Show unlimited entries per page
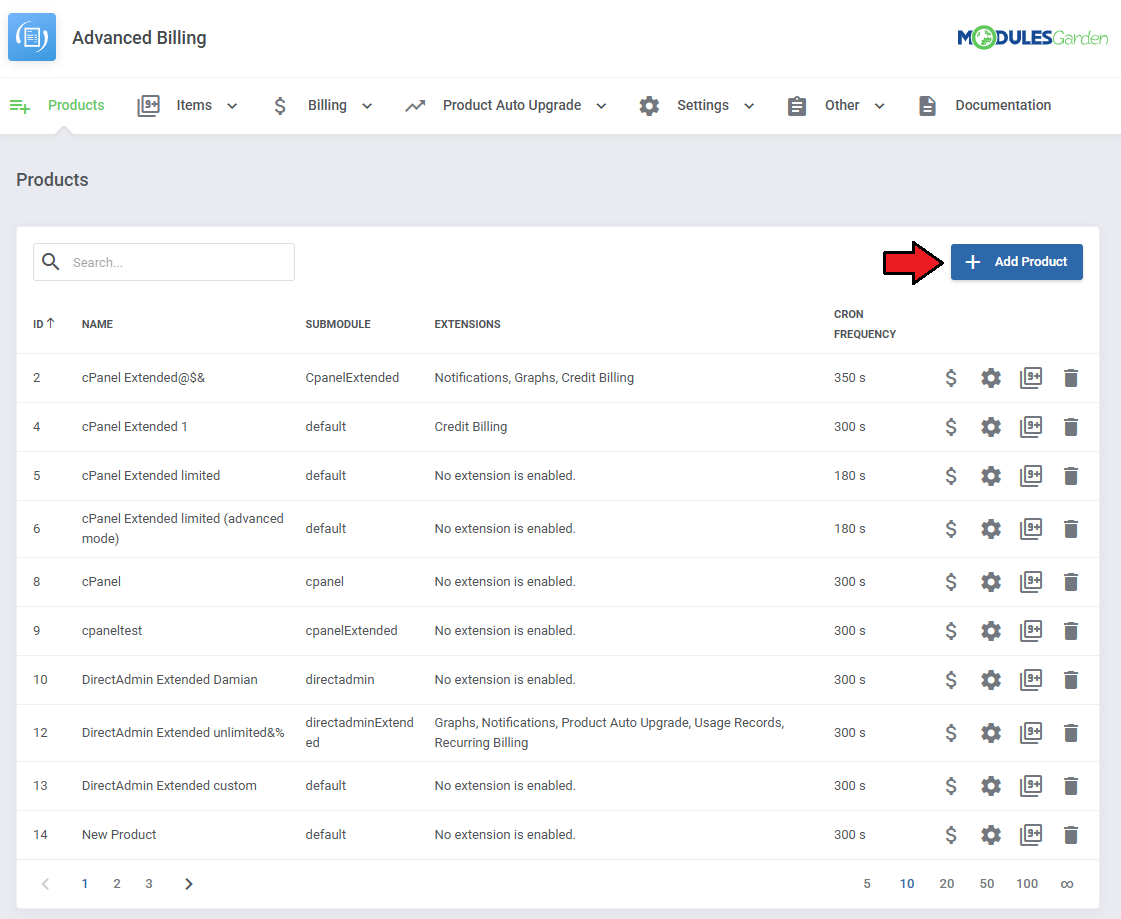This screenshot has width=1121, height=919. 1067,885
